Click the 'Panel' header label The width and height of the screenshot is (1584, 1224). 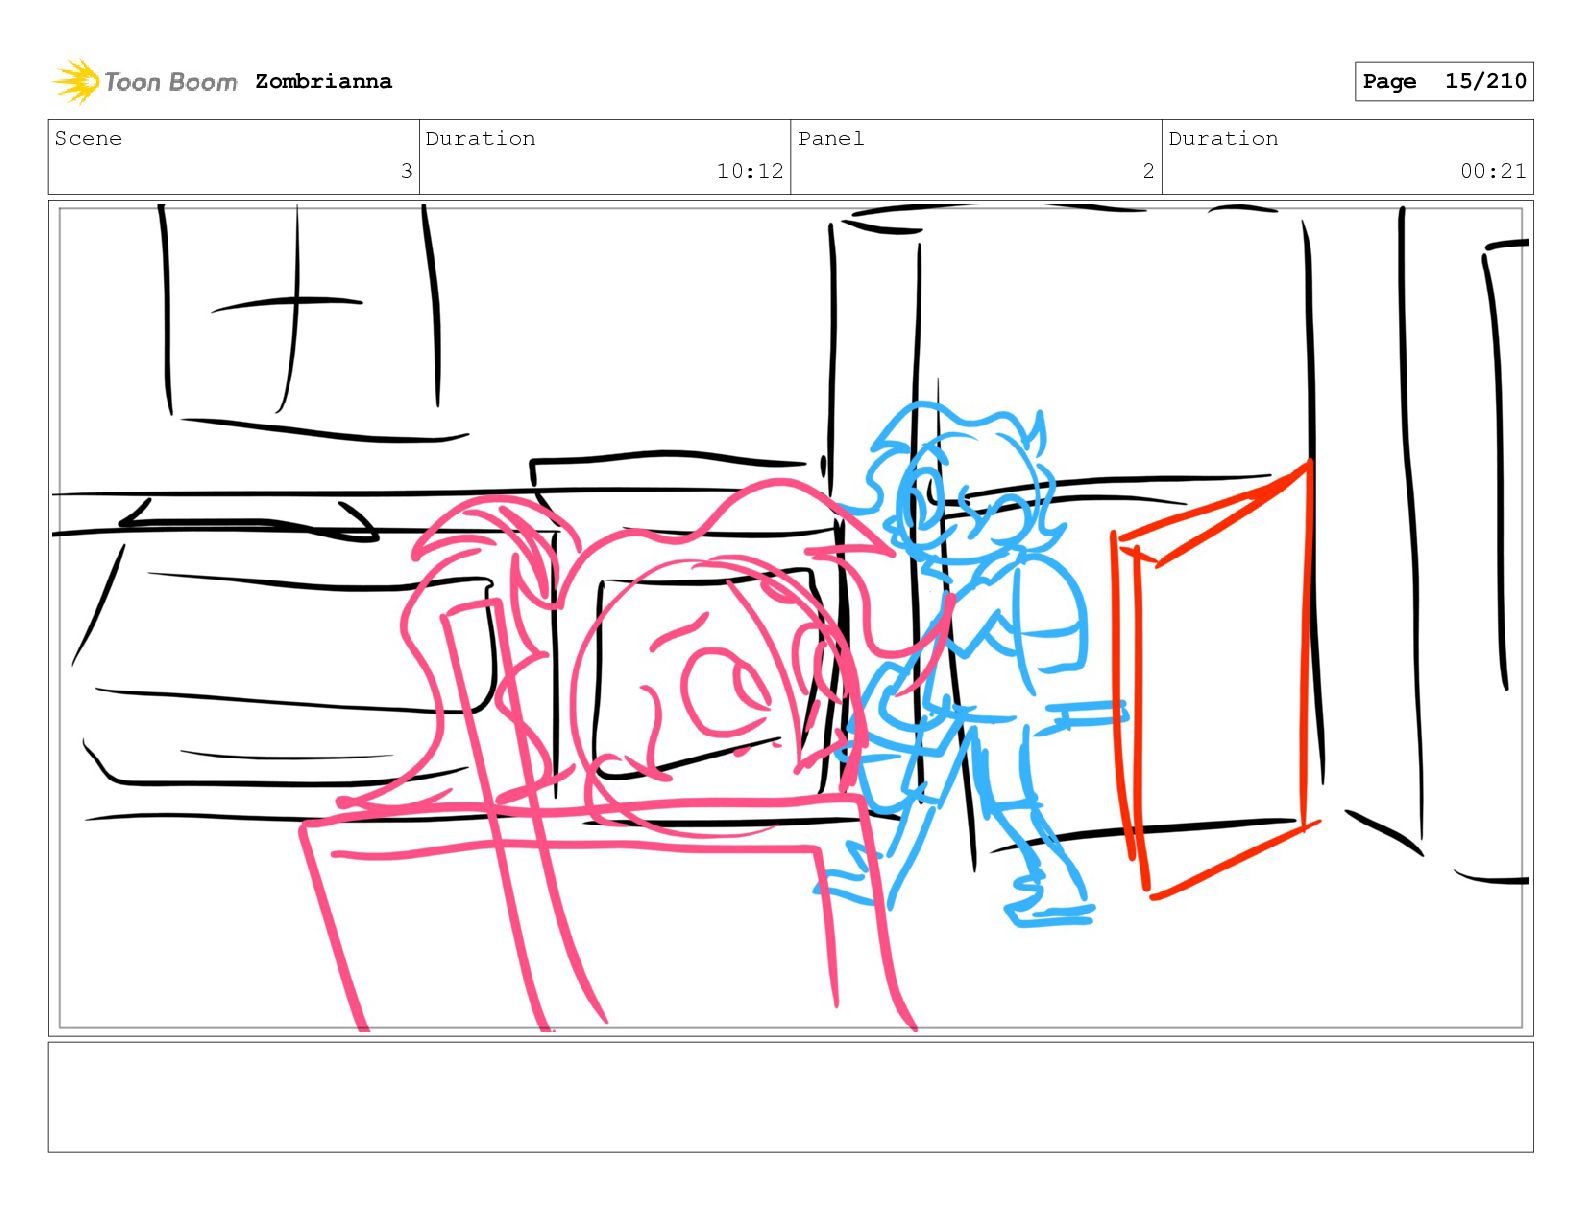click(830, 138)
